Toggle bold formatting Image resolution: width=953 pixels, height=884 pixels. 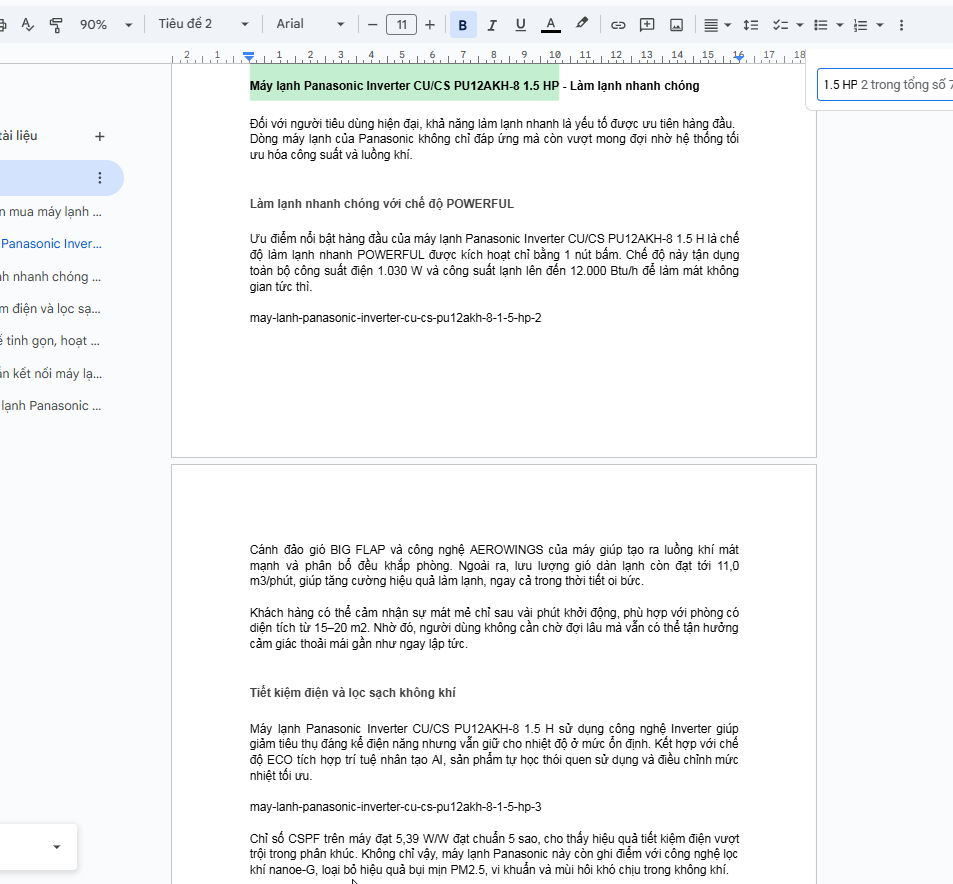pyautogui.click(x=463, y=25)
